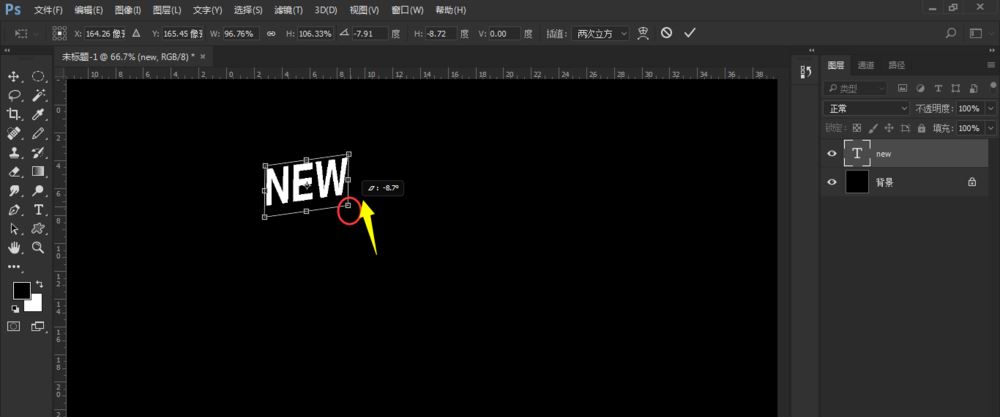Screen dimensions: 1000x417
Task: Select the Gradient tool
Action: [38, 172]
